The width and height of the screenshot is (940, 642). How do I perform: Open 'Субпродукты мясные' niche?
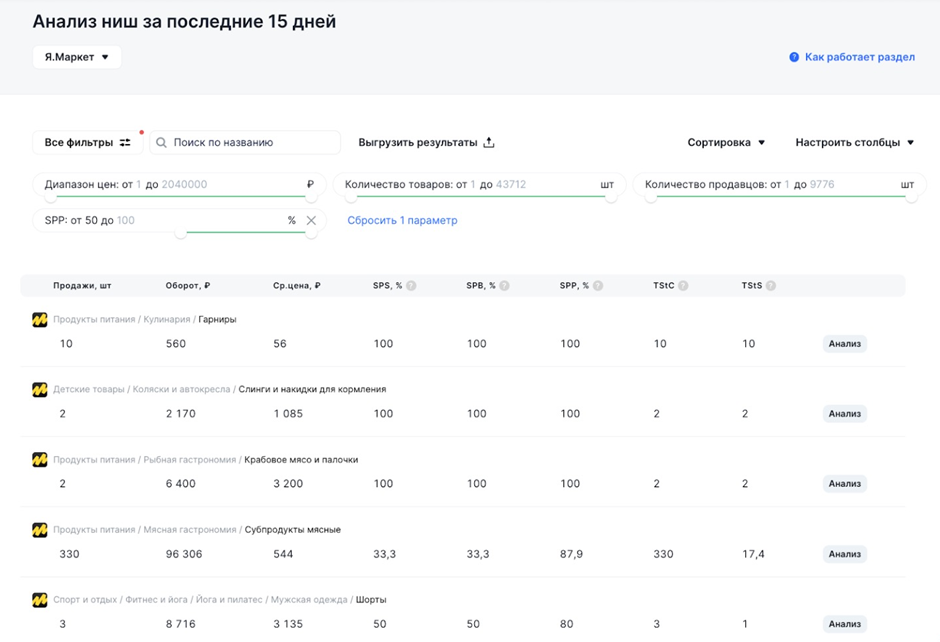[293, 530]
